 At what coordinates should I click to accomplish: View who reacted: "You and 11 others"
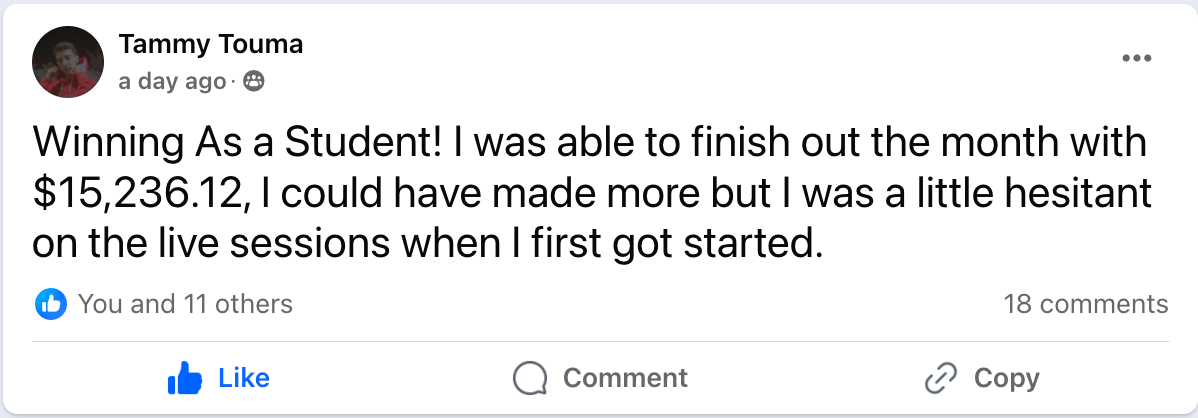tap(185, 304)
